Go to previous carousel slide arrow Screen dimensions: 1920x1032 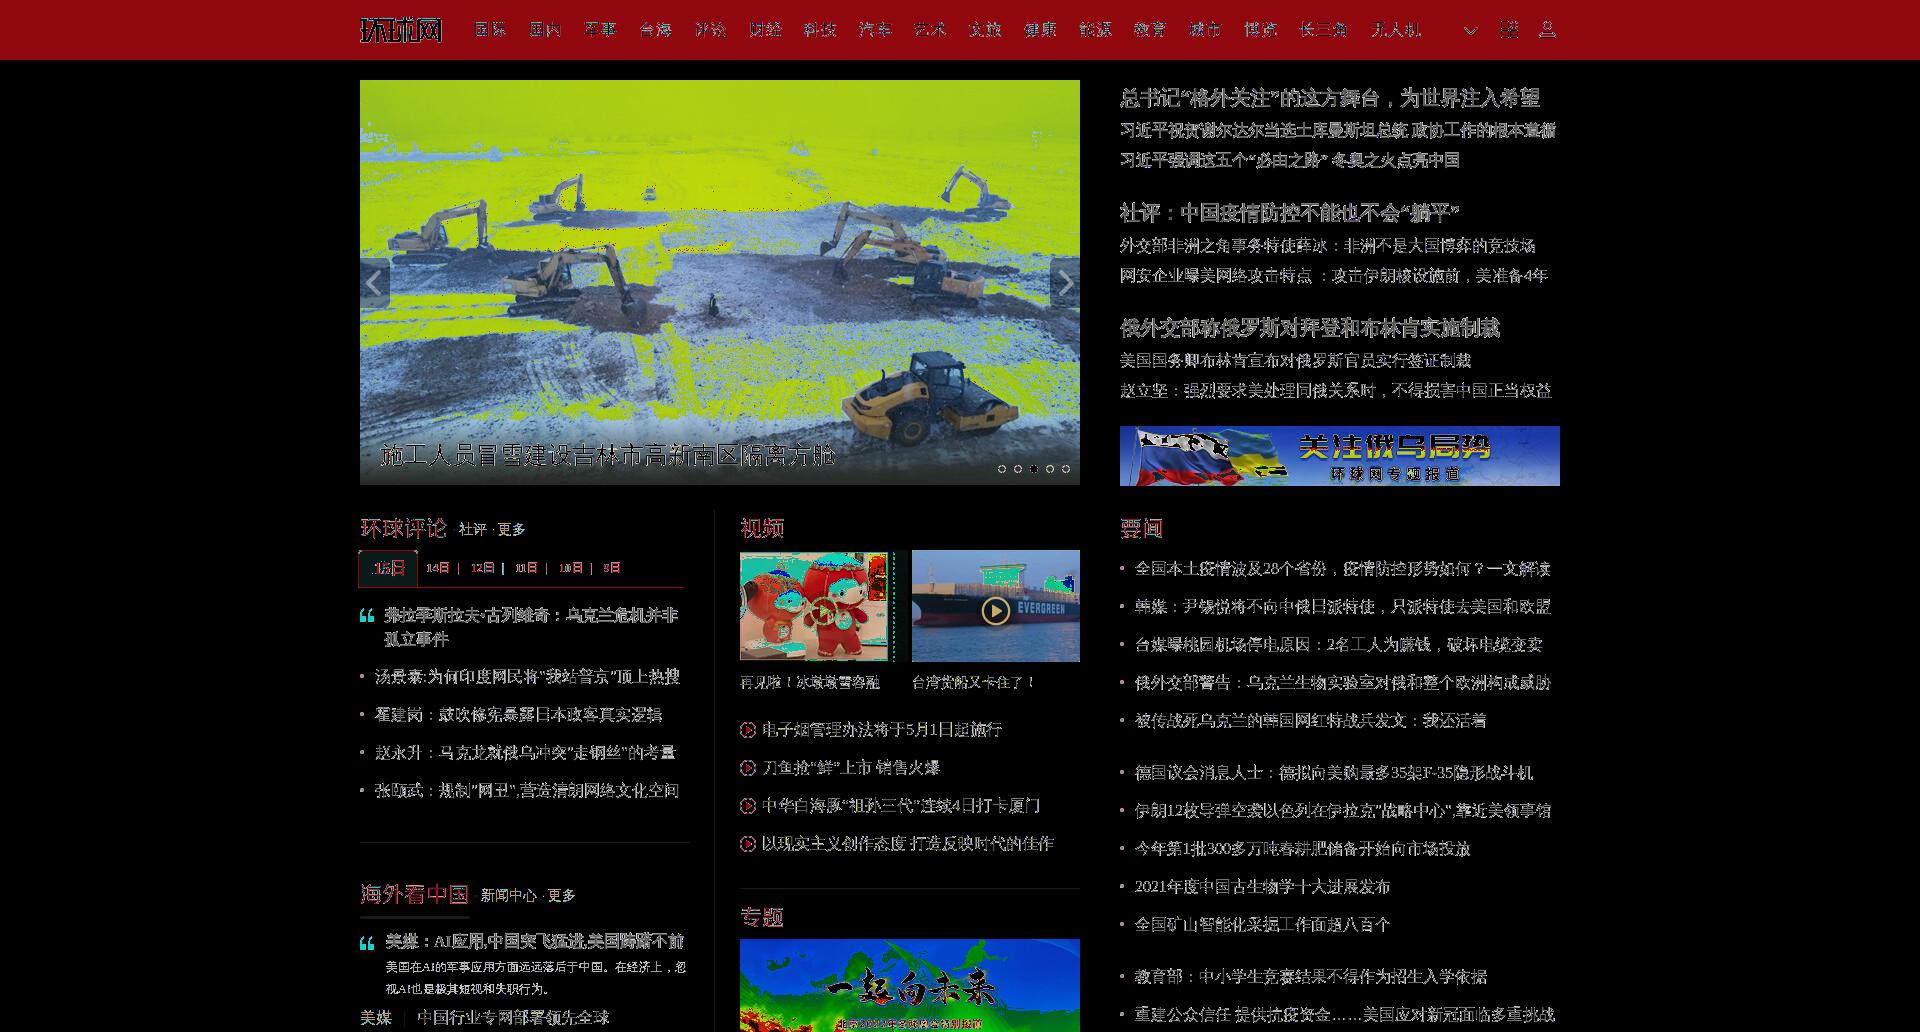(374, 283)
